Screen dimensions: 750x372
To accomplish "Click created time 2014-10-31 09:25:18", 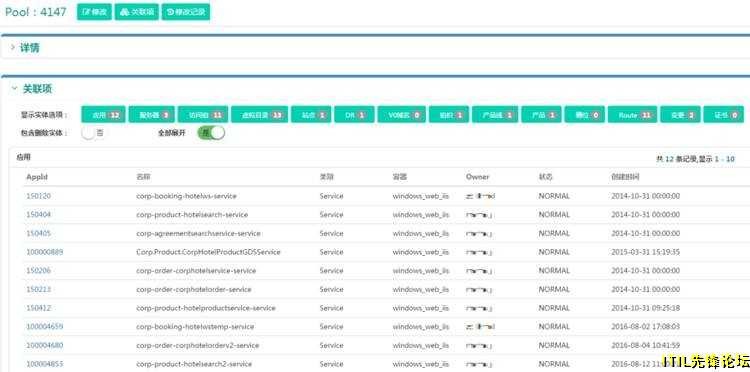I will click(645, 308).
